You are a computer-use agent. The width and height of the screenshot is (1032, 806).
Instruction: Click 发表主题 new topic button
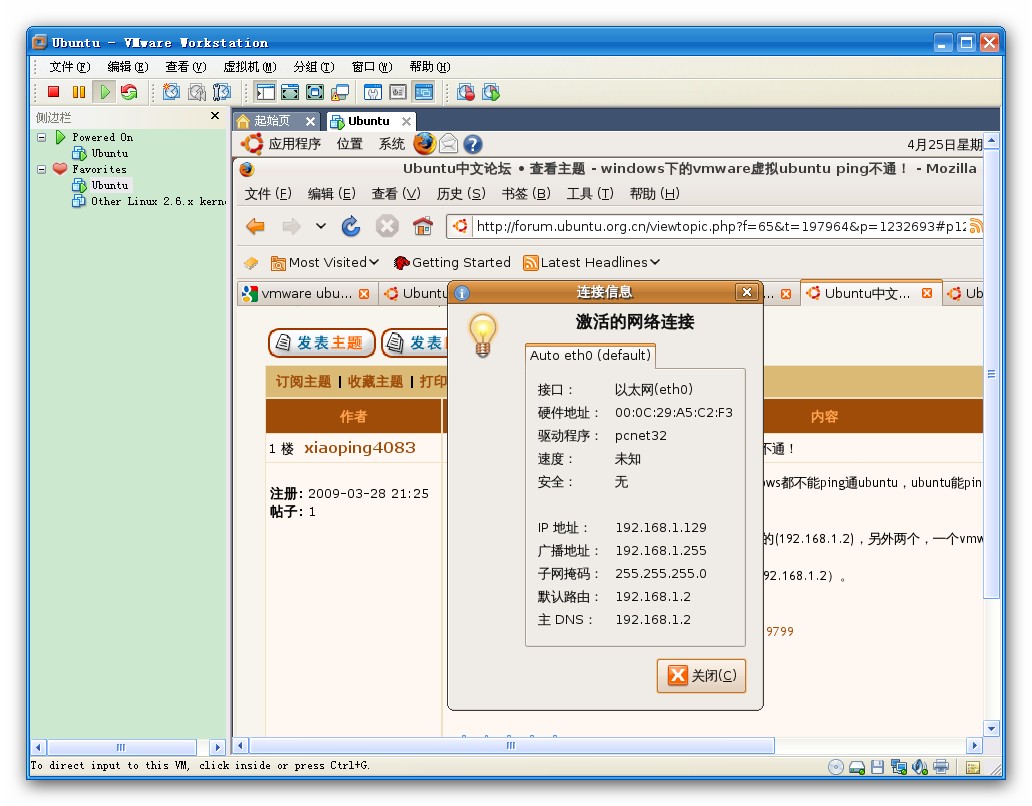322,343
